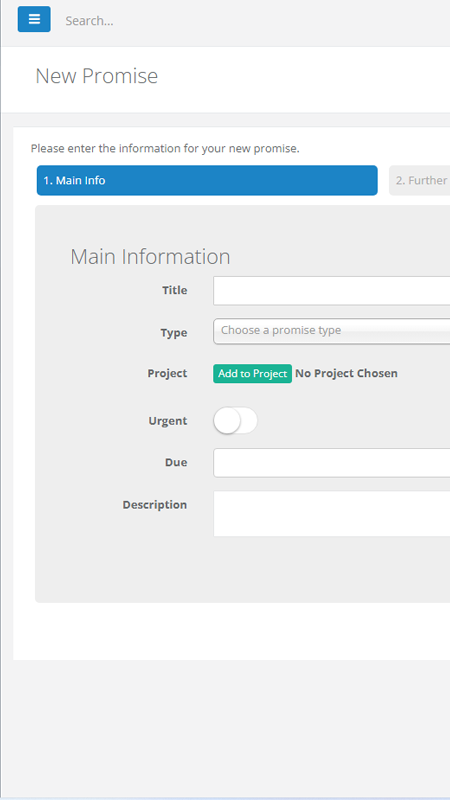Click the Description field label
This screenshot has height=800, width=450.
point(155,505)
